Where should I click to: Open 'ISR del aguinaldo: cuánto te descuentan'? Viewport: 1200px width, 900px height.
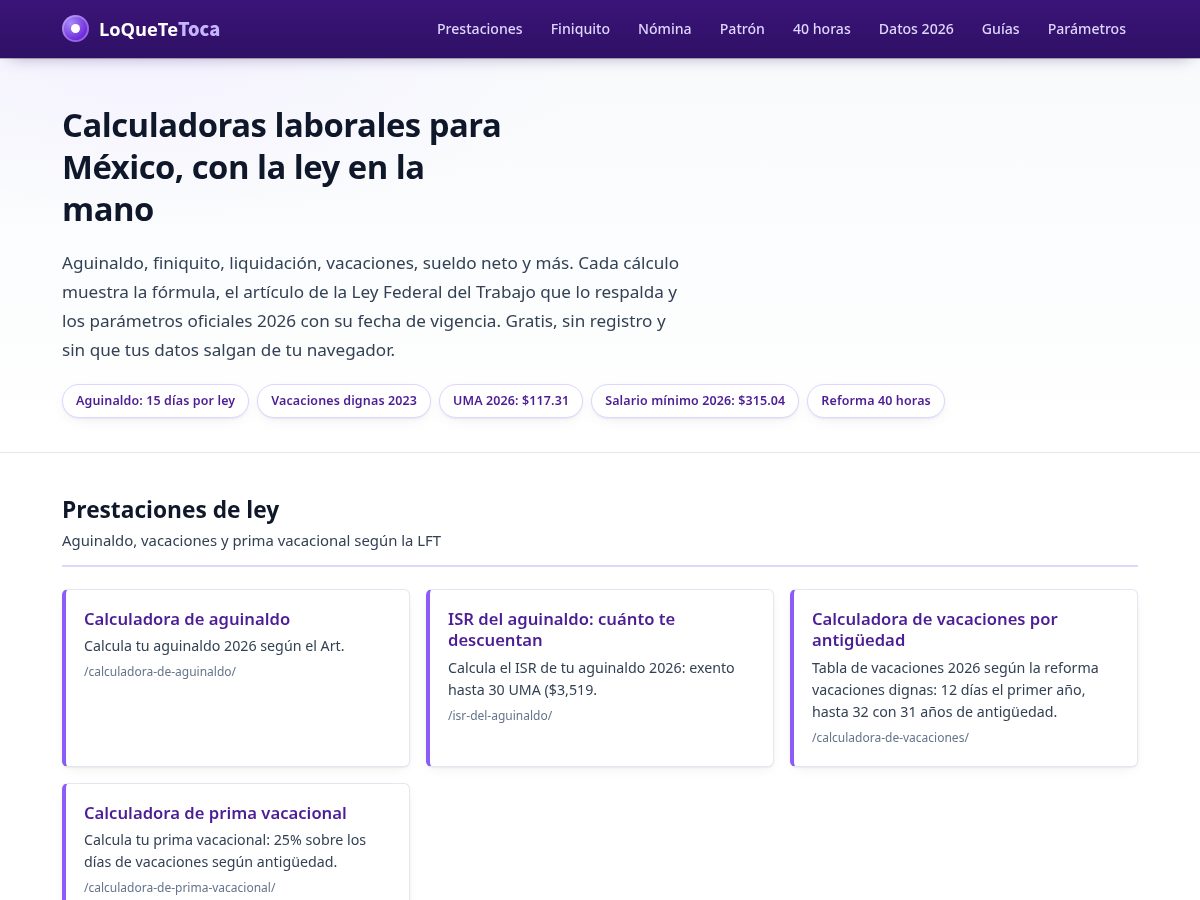(x=561, y=630)
